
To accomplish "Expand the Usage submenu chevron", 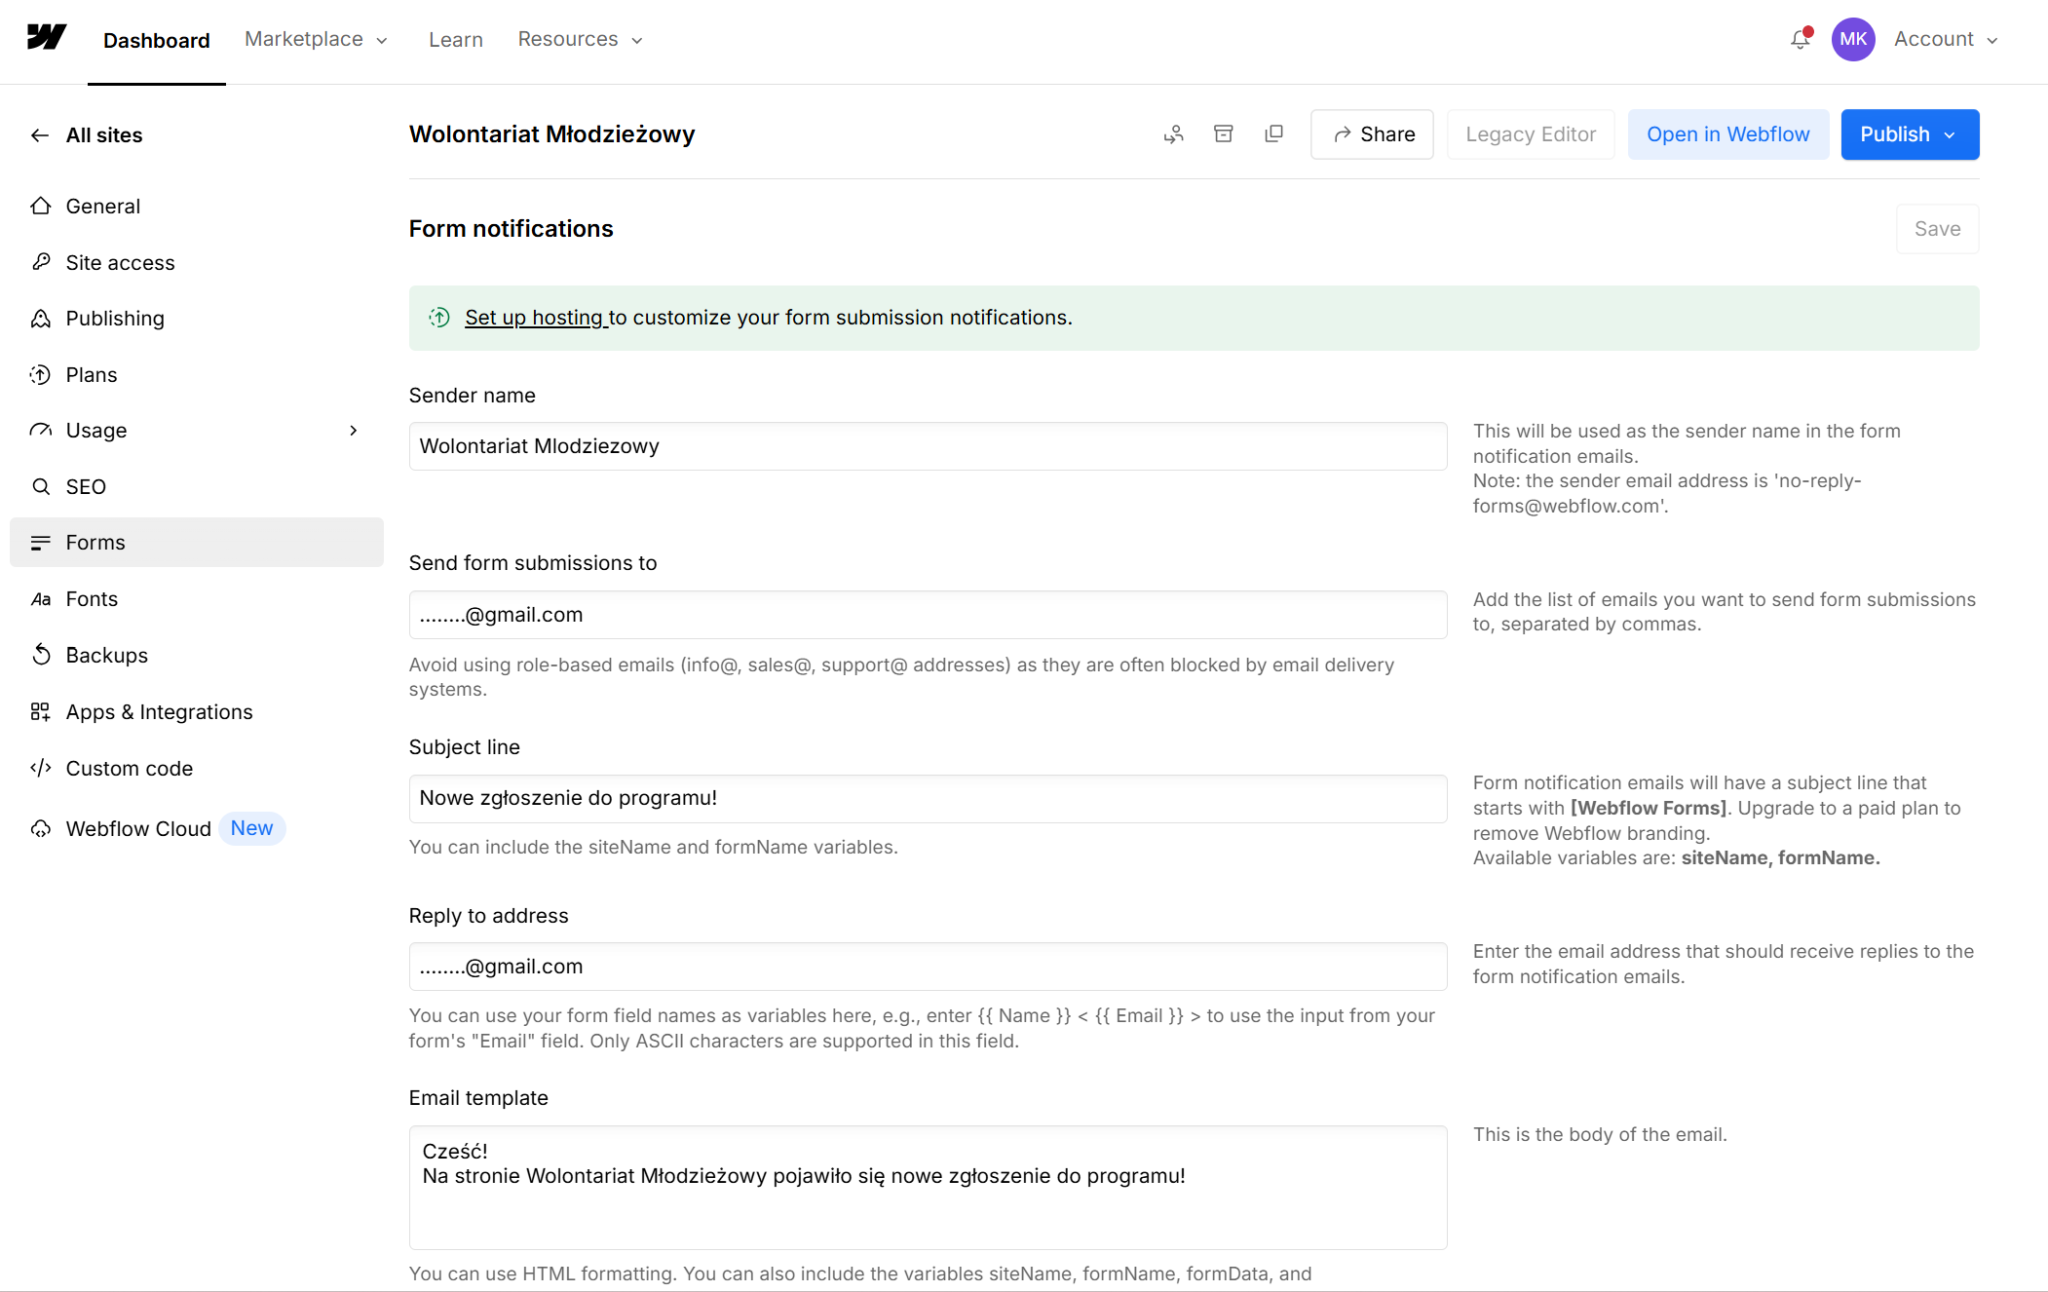I will point(353,430).
